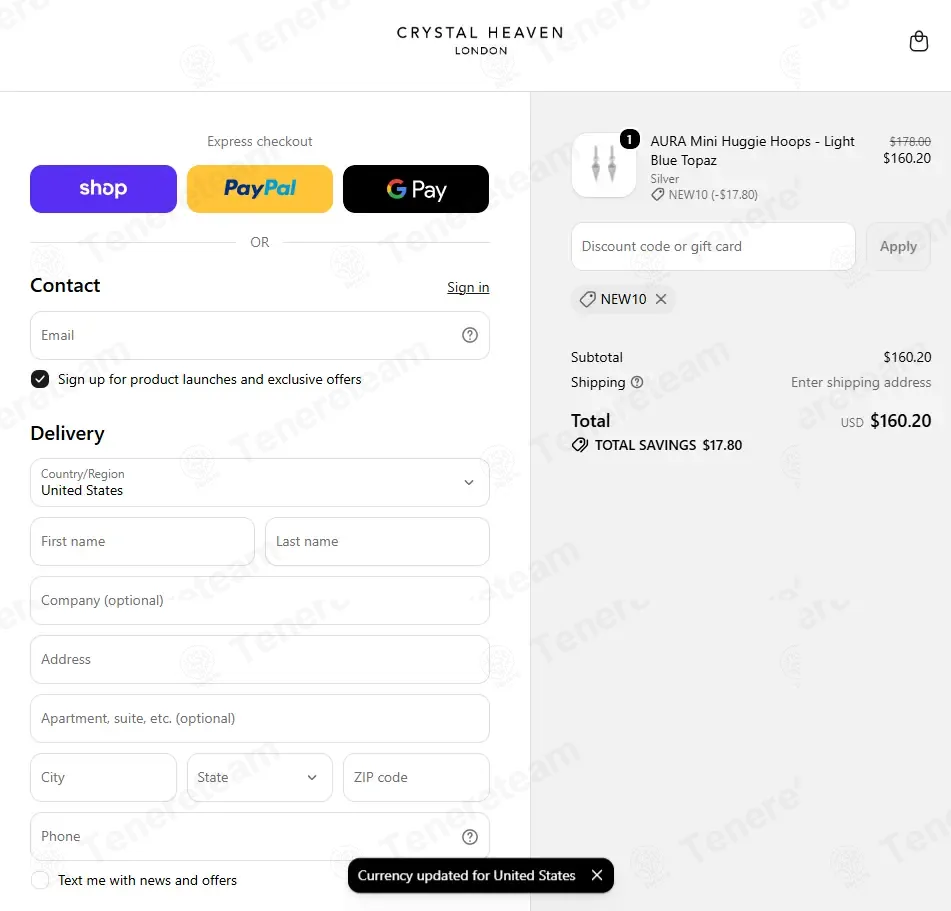Screen dimensions: 951x911
Task: Pay with Shop Pay express button
Action: (x=103, y=189)
